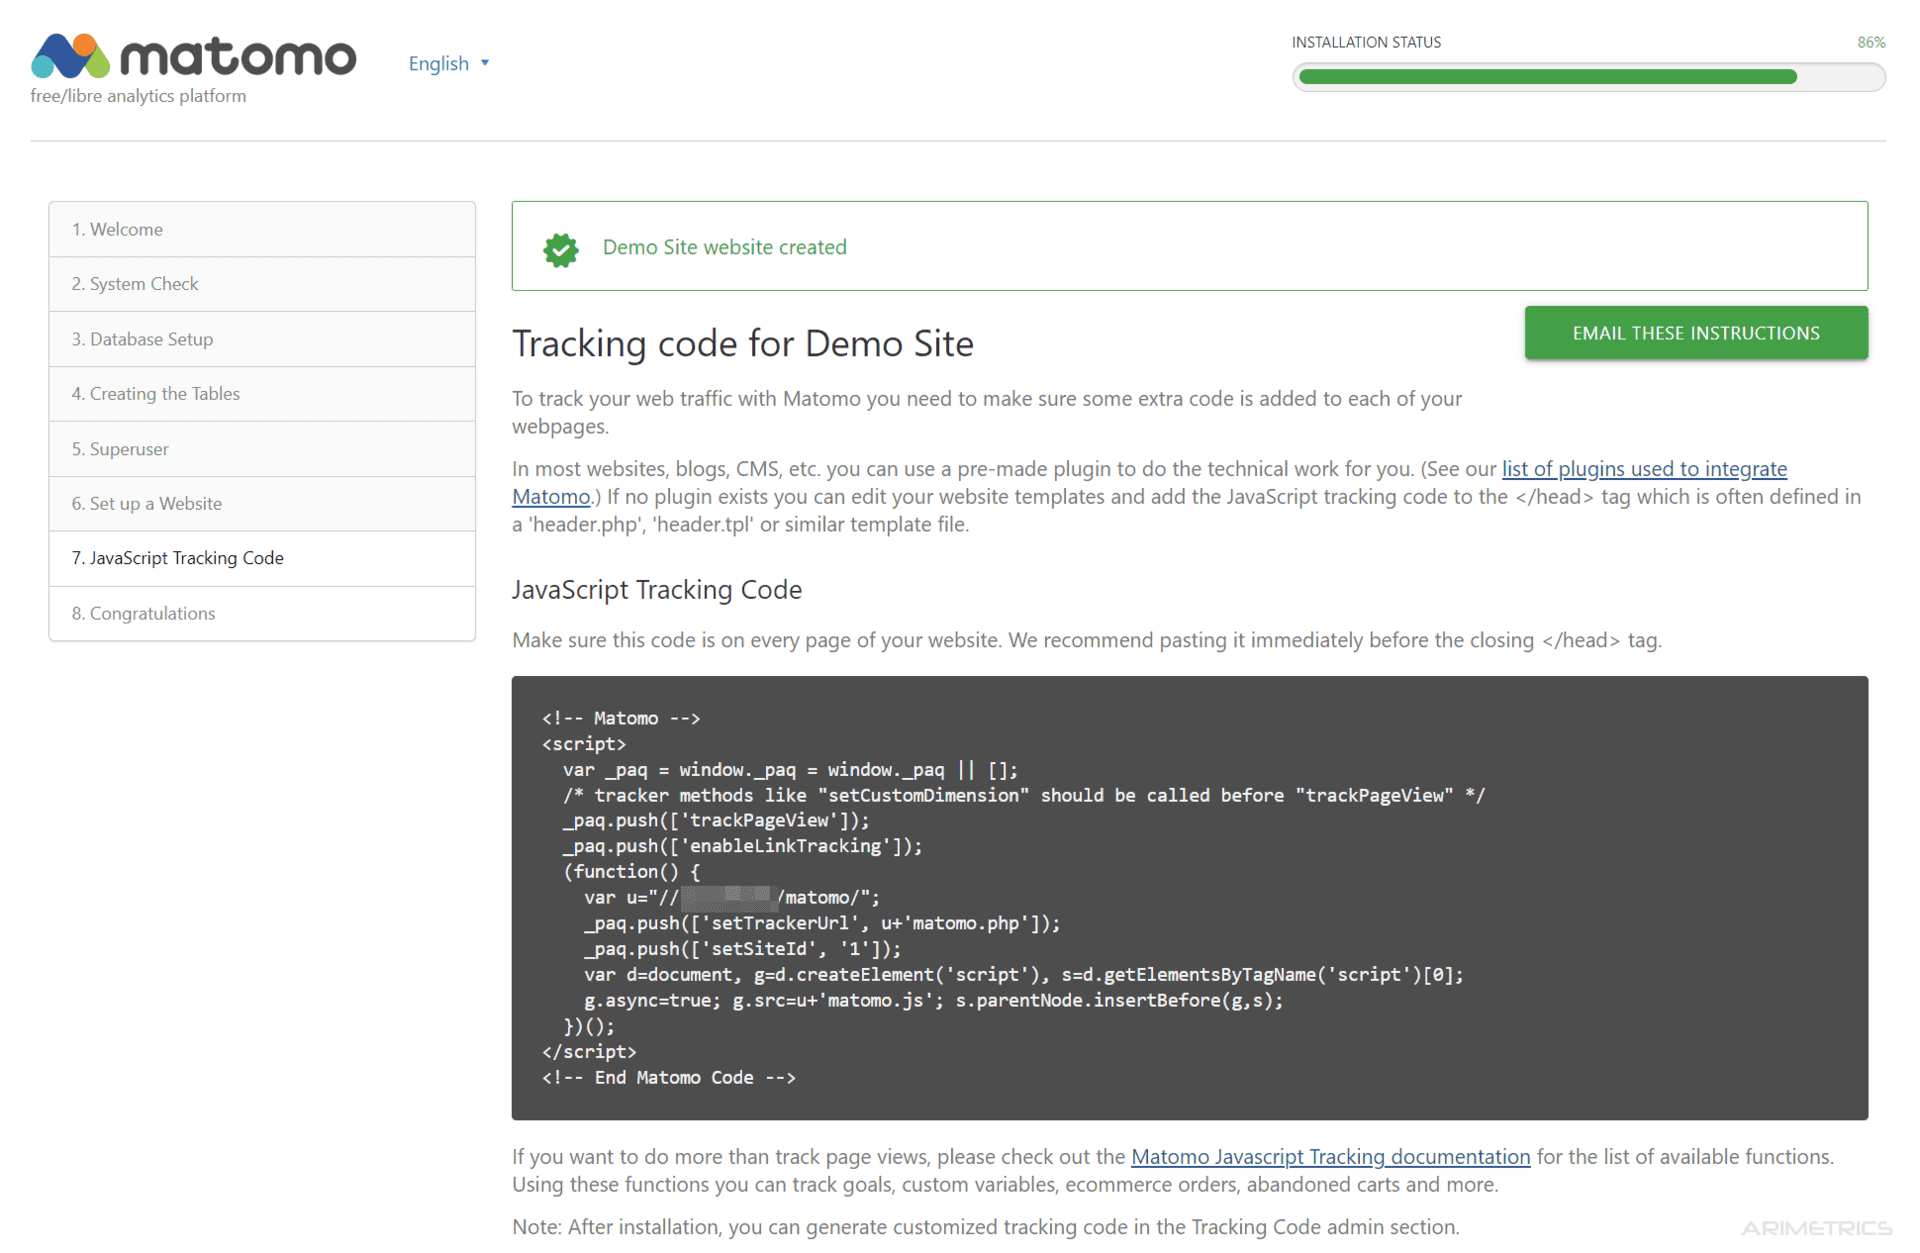The height and width of the screenshot is (1253, 1920).
Task: Click the EMAIL THESE INSTRUCTIONS button
Action: click(x=1695, y=333)
